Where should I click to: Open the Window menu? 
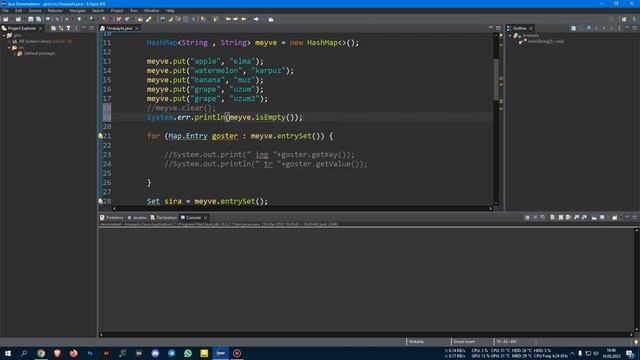click(x=151, y=11)
